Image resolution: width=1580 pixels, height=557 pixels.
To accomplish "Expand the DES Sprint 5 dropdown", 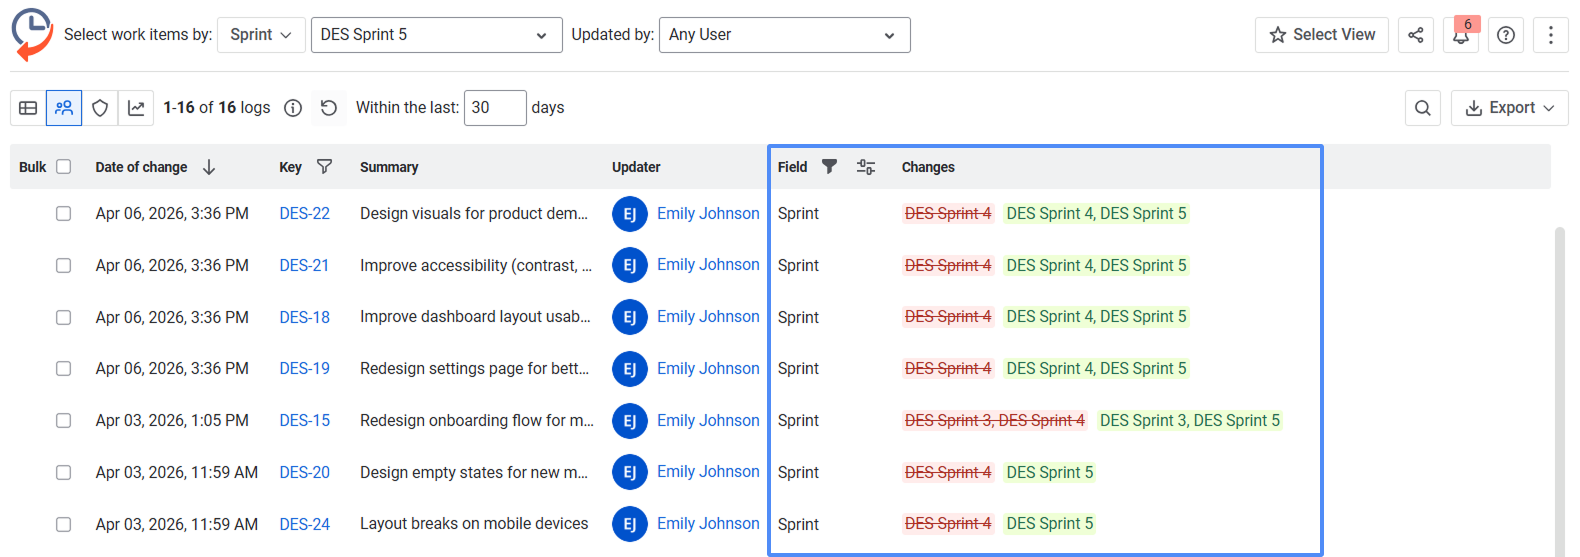I will (436, 35).
